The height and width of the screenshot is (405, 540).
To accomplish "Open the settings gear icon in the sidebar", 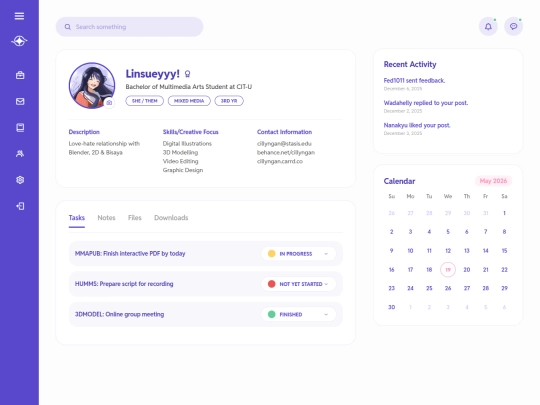I will click(x=20, y=180).
